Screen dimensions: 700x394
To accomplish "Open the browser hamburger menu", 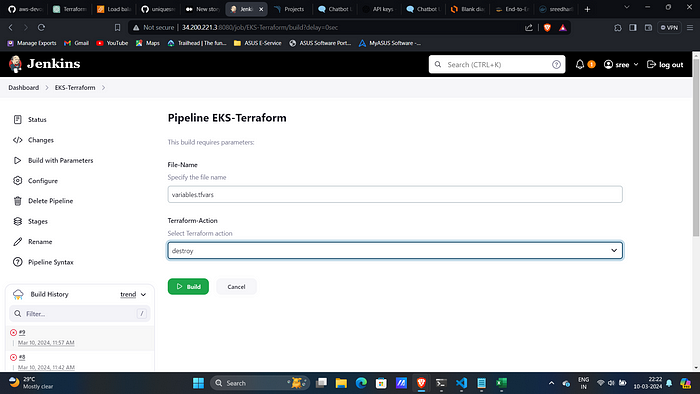I will [x=690, y=27].
